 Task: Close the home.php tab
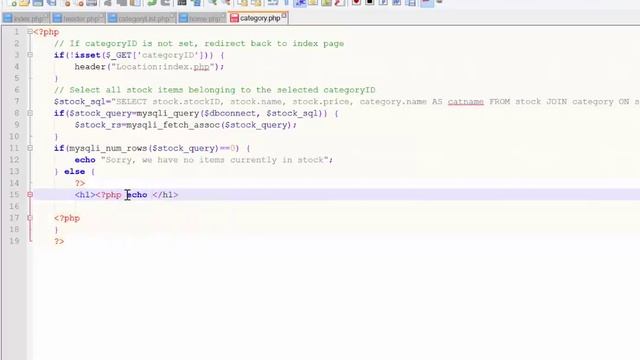click(223, 16)
